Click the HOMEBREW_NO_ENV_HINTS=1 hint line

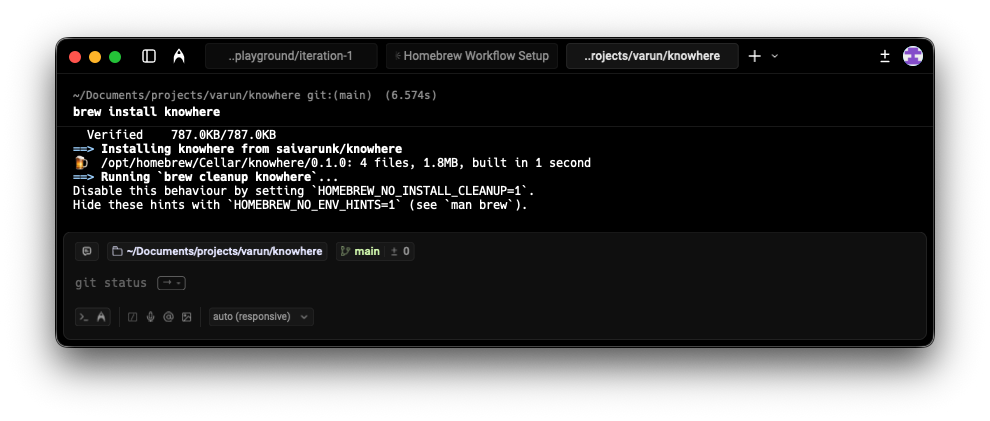(x=301, y=205)
